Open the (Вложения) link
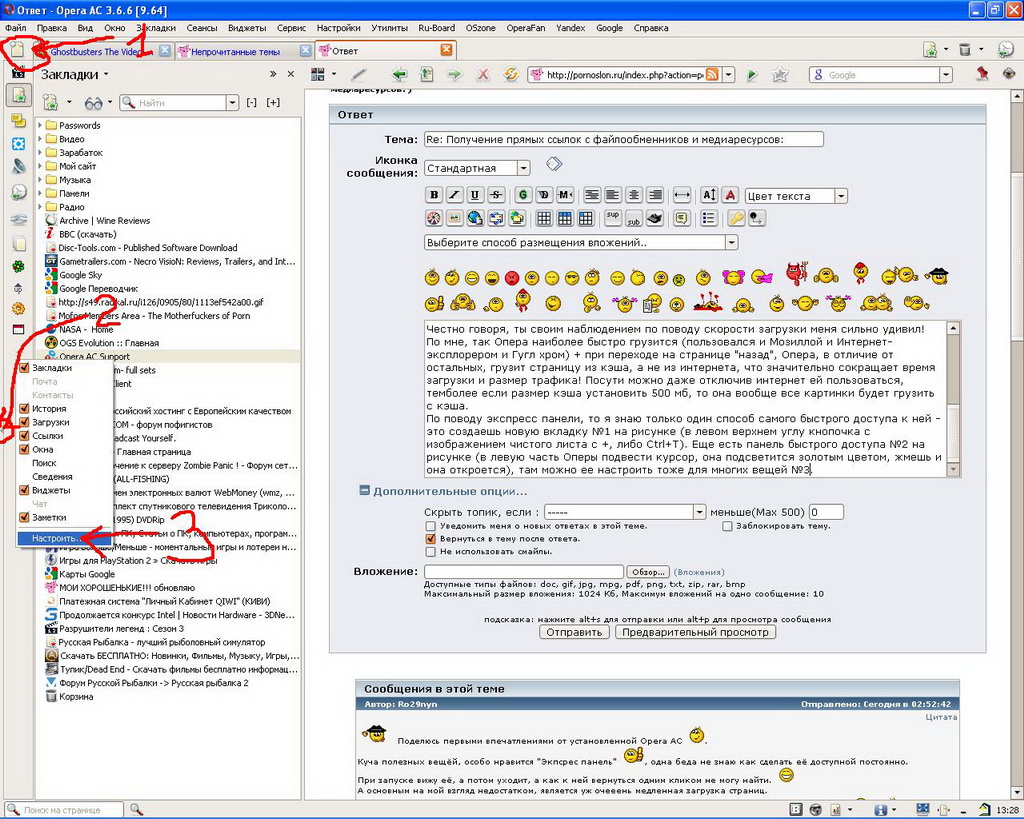This screenshot has height=819, width=1024. pyautogui.click(x=699, y=572)
